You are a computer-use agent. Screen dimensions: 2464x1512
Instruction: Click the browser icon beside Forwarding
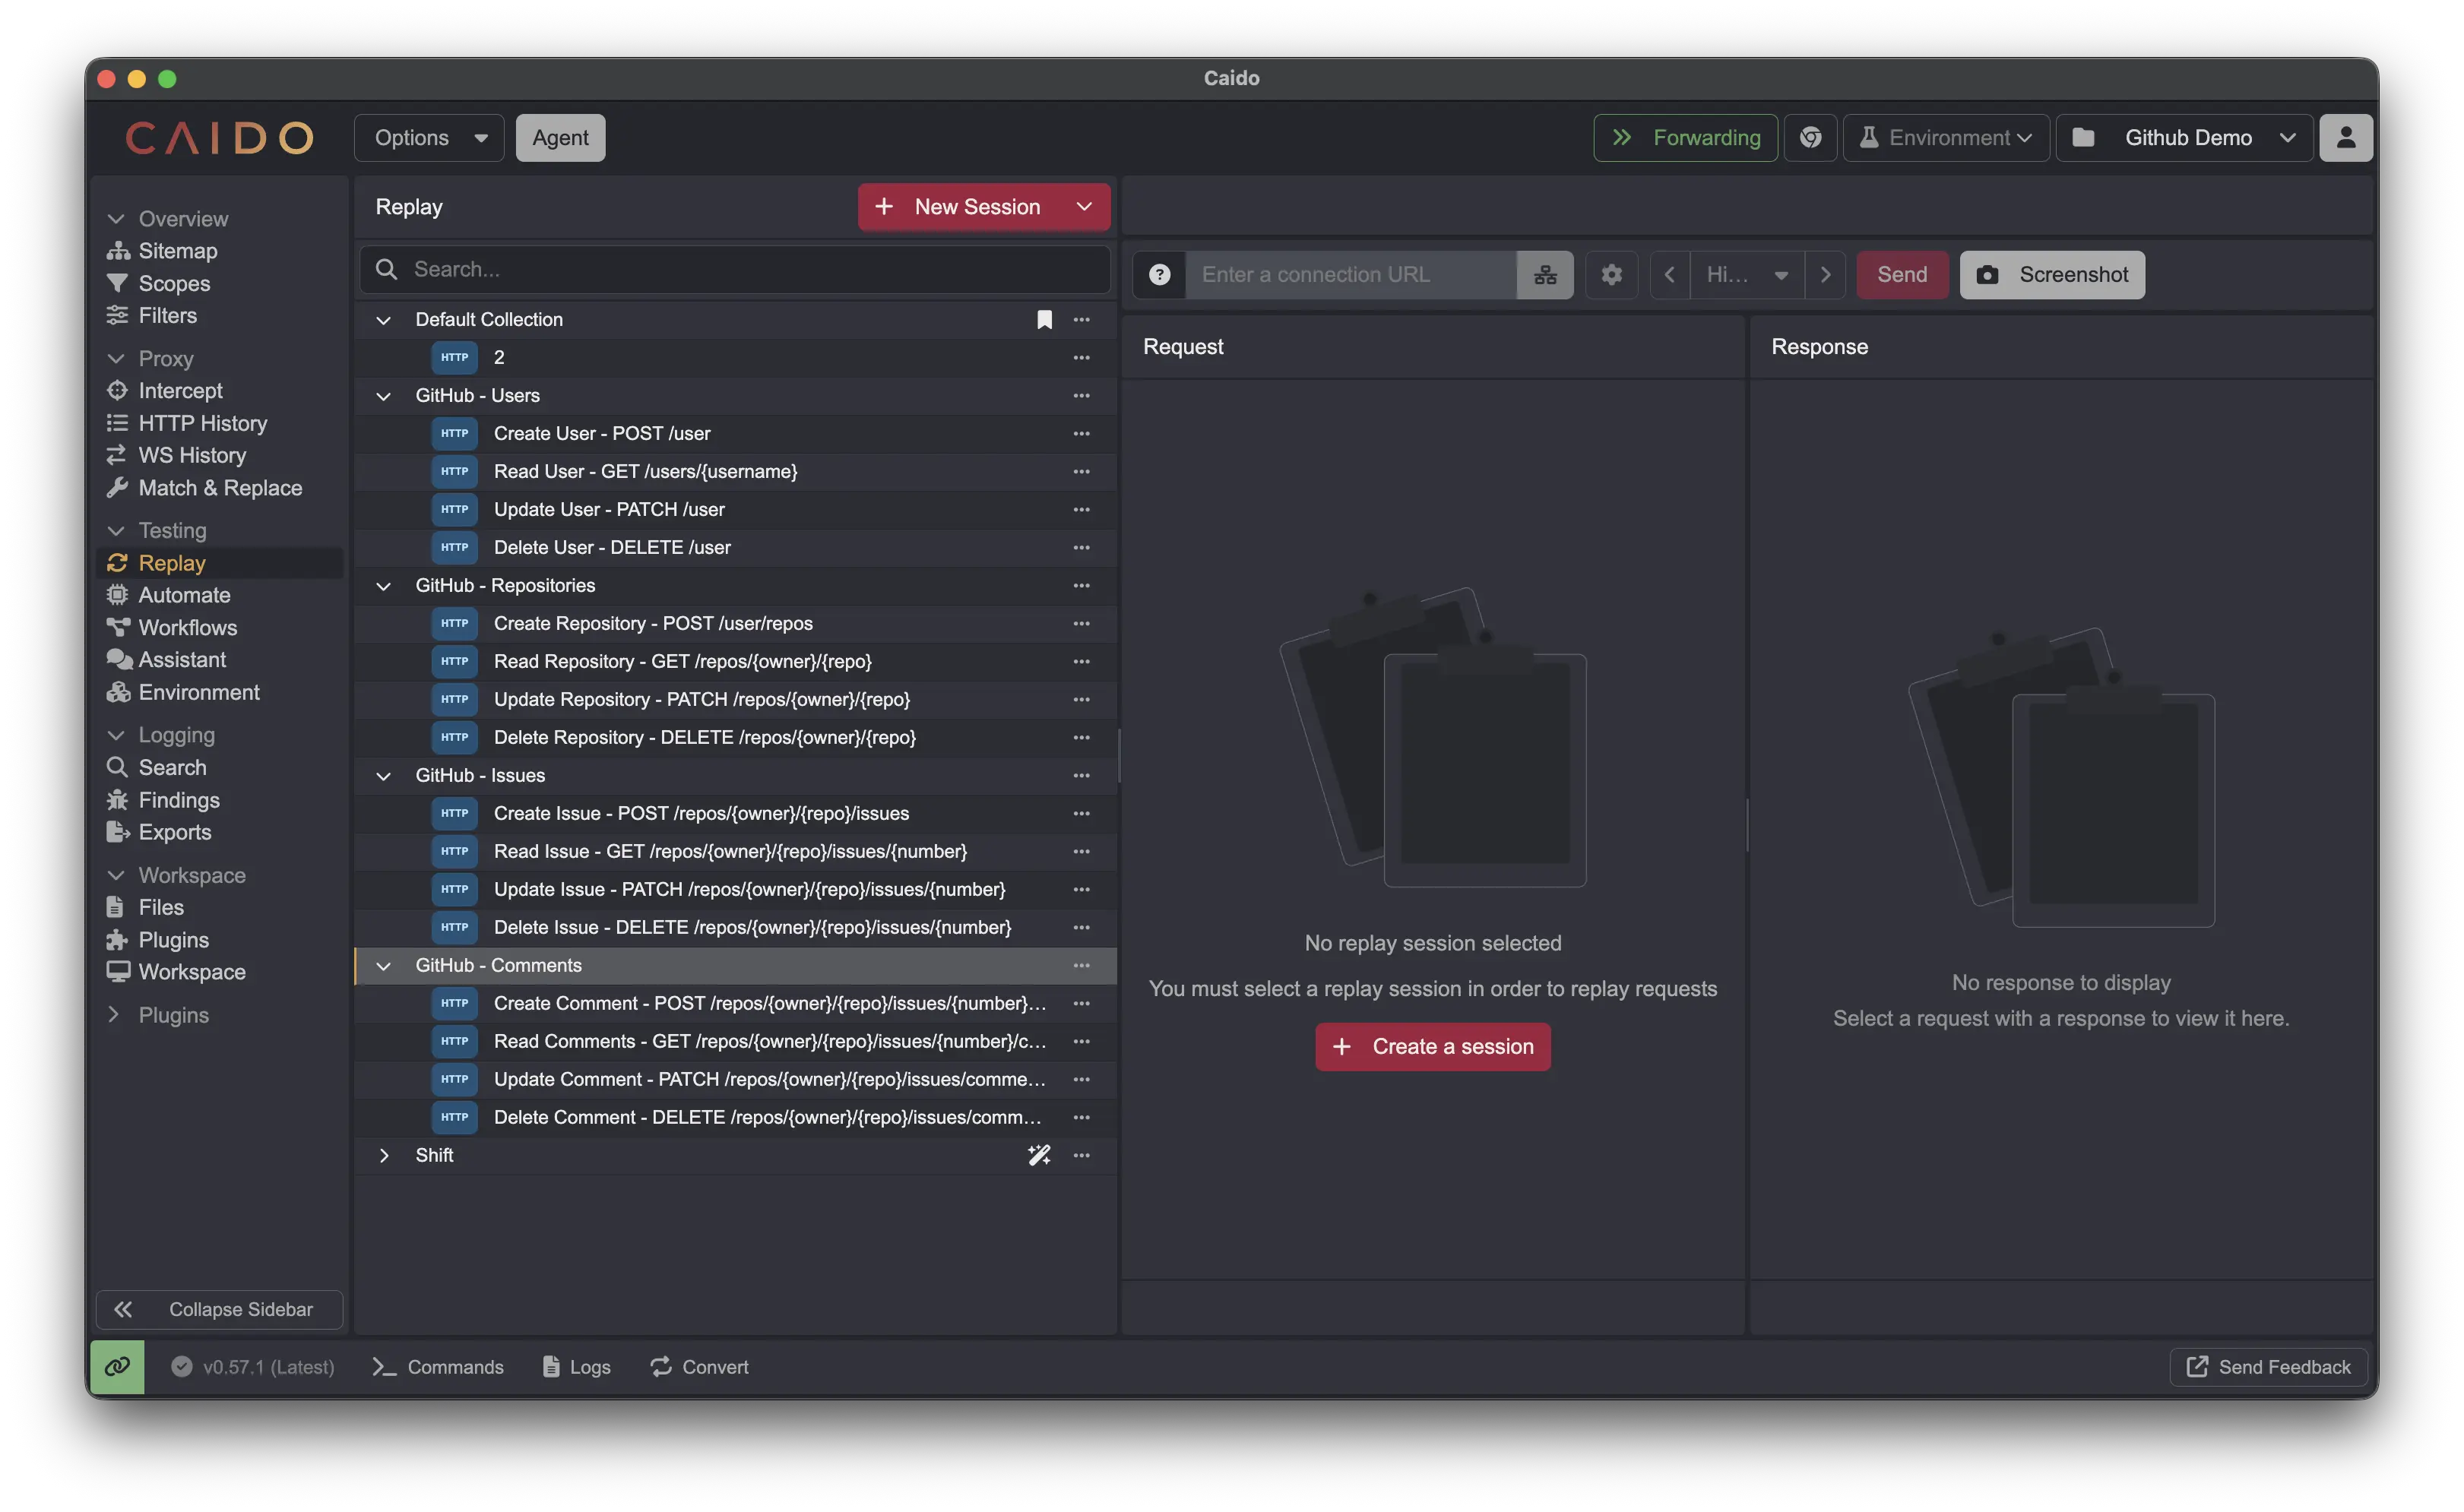click(x=1810, y=138)
